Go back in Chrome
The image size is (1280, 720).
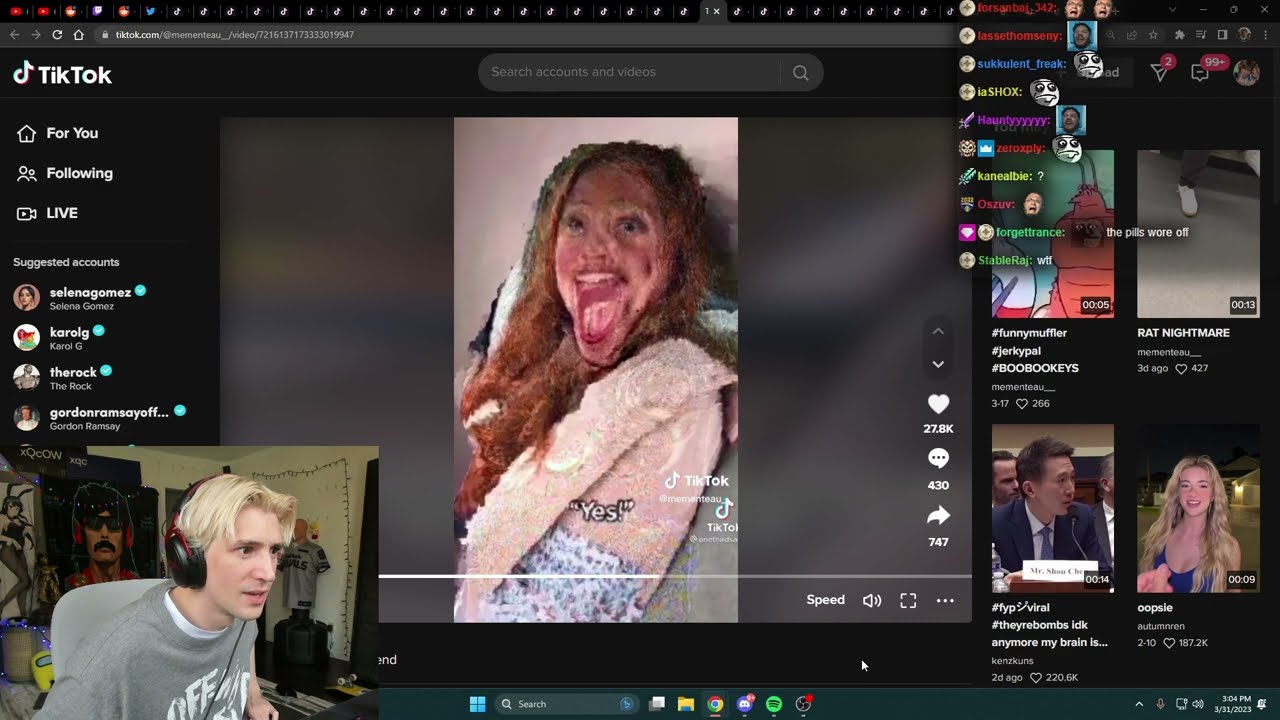[14, 34]
